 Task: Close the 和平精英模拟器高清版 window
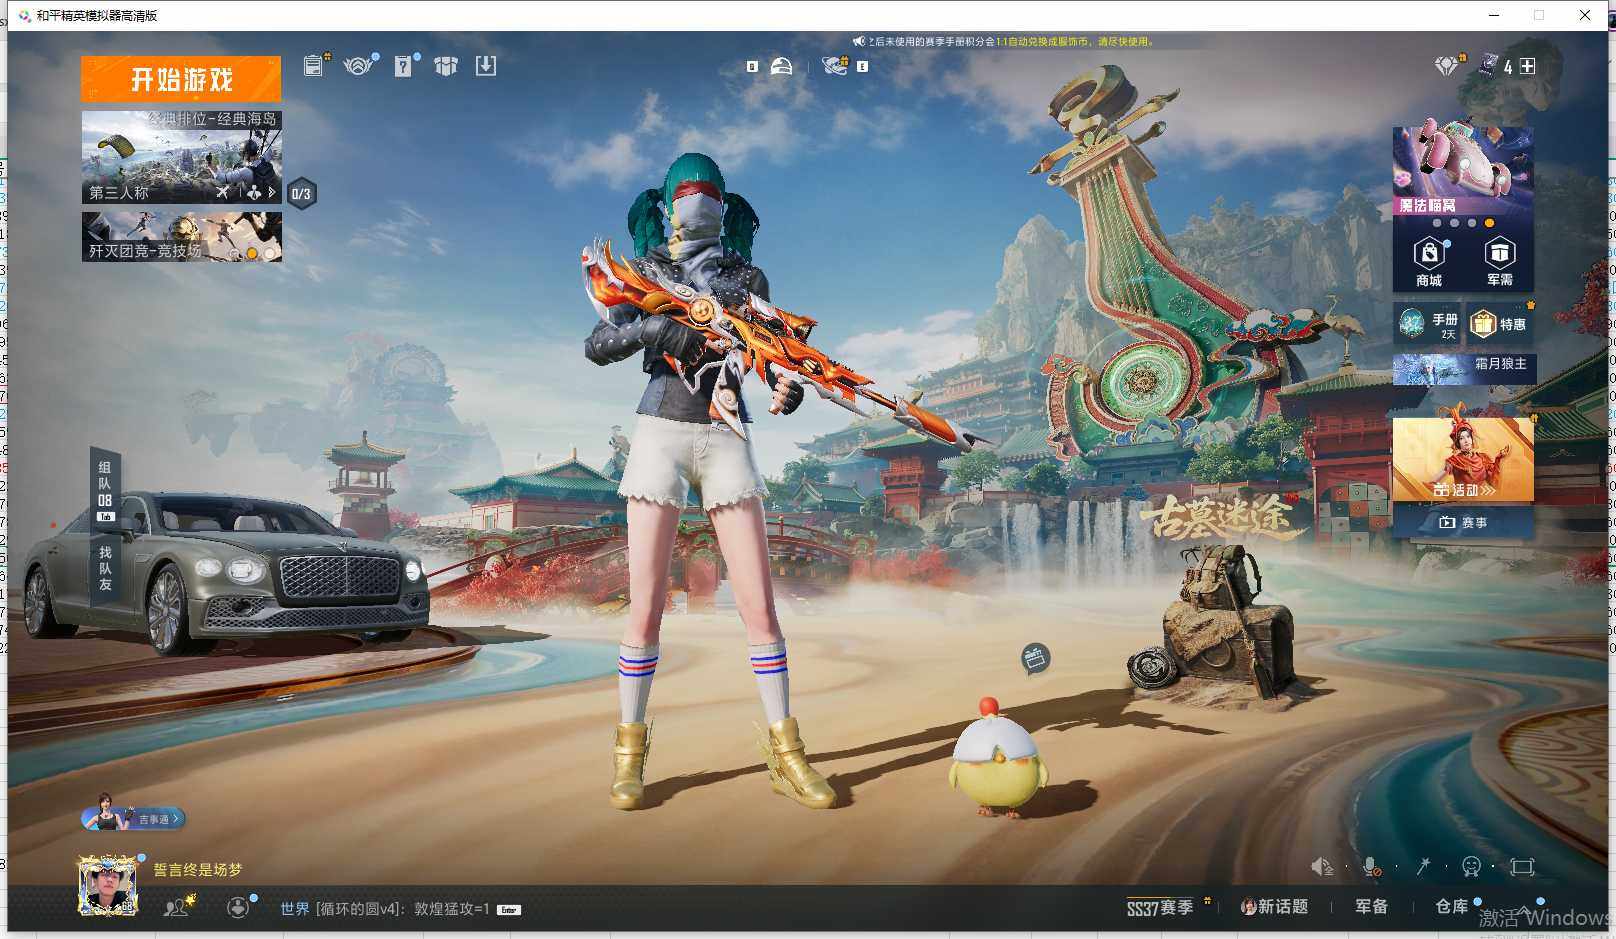[1585, 15]
